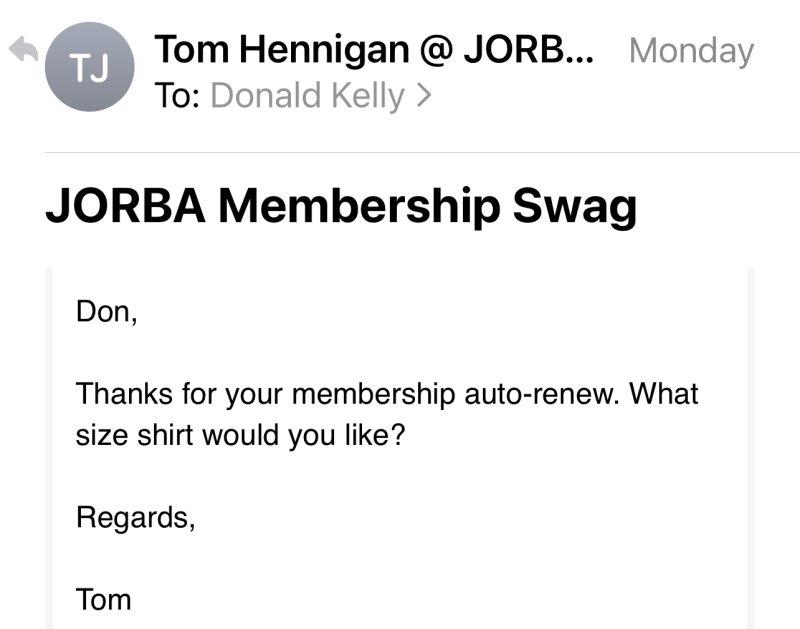Click the right edge bar of message body

coord(750,448)
